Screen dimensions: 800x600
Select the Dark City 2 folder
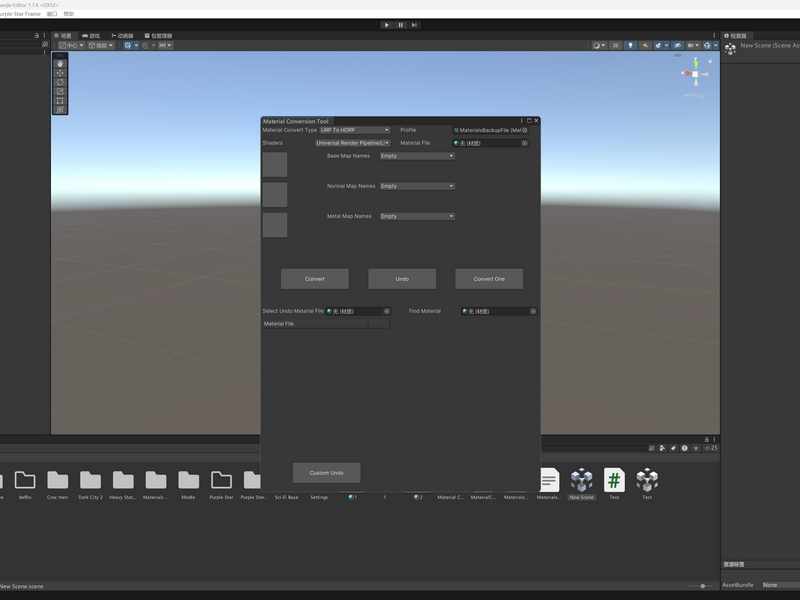coord(90,485)
